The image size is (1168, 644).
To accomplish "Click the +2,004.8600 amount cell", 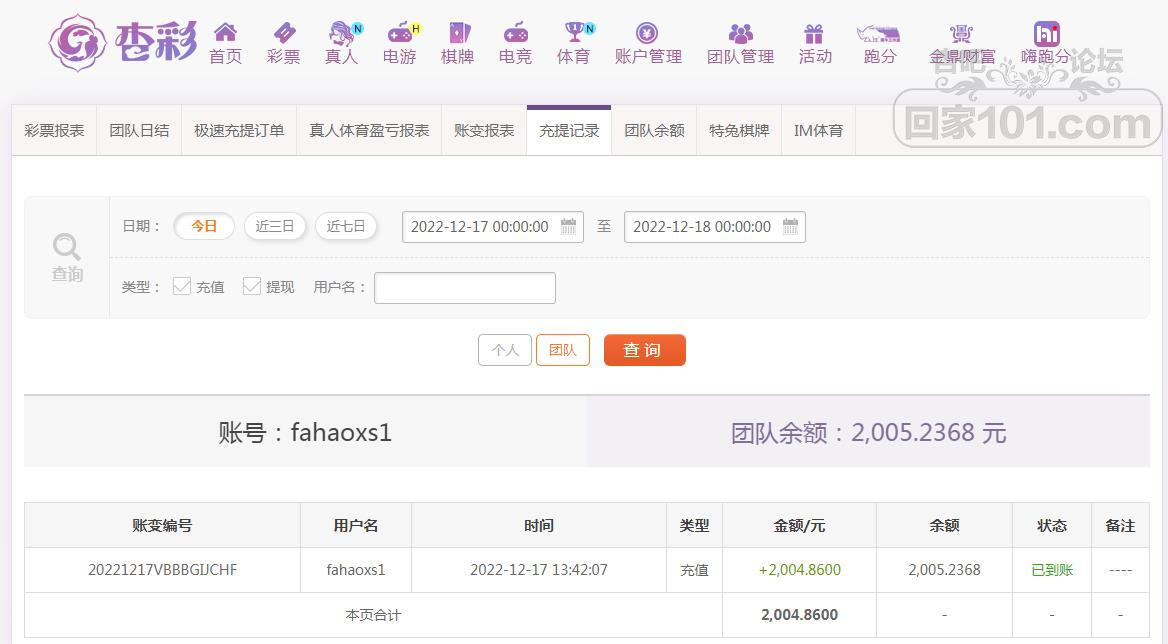I will click(x=799, y=570).
